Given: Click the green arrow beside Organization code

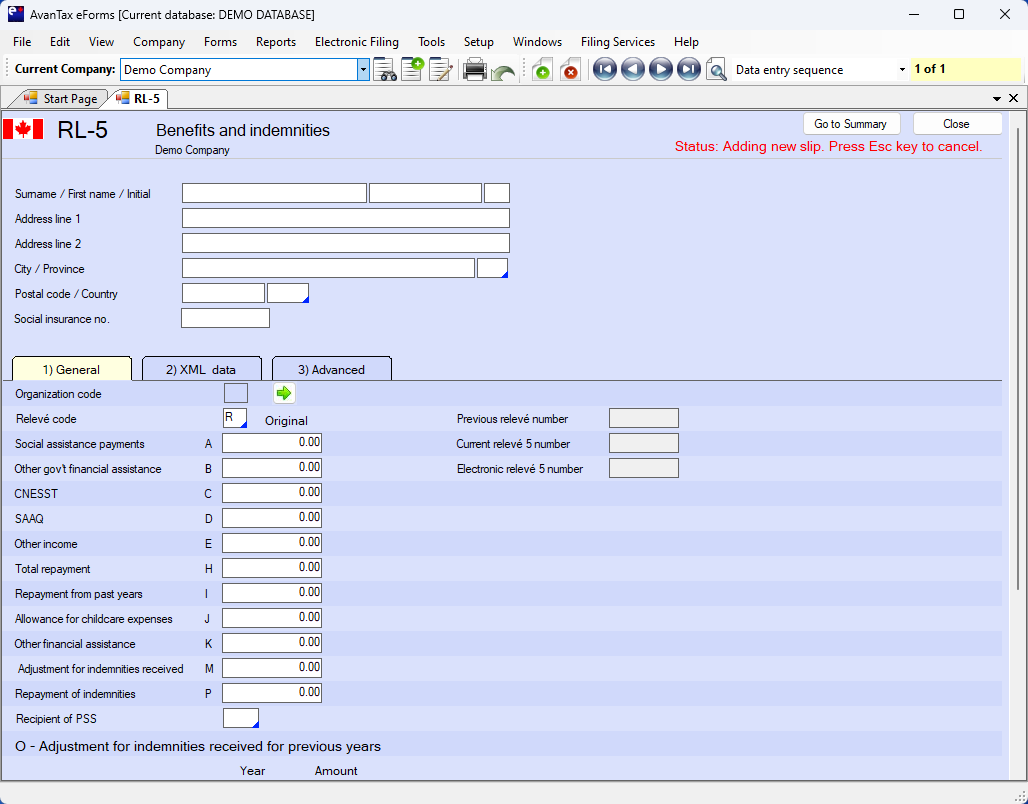Looking at the screenshot, I should [x=284, y=394].
